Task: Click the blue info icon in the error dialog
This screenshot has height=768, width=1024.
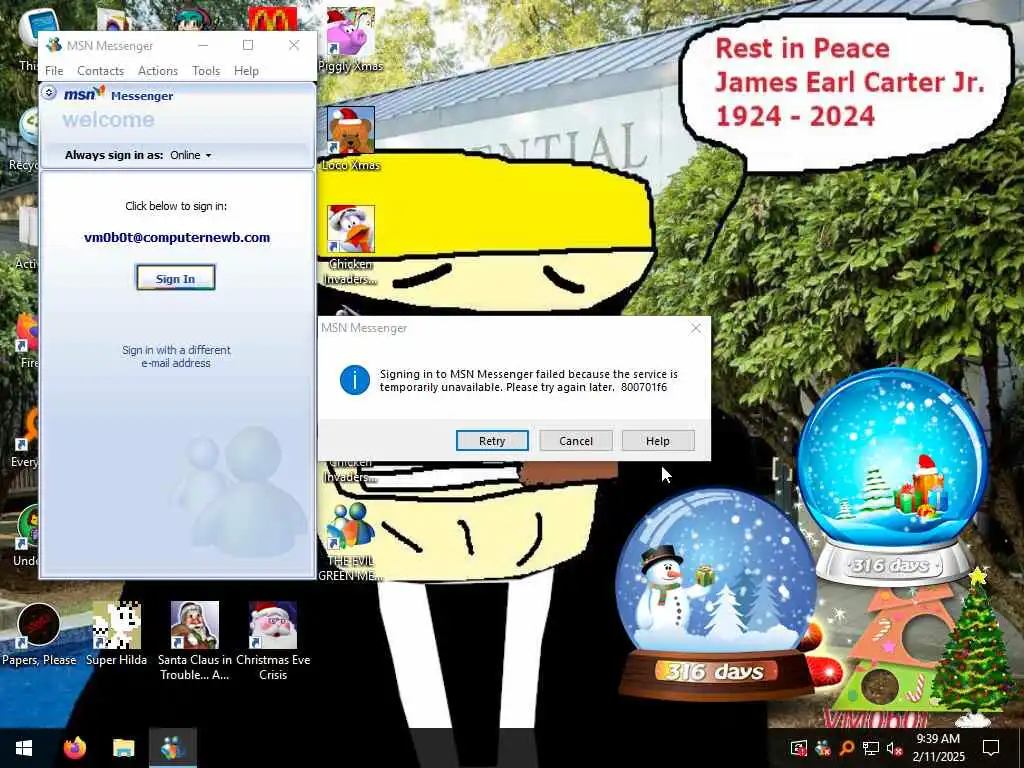Action: 355,380
